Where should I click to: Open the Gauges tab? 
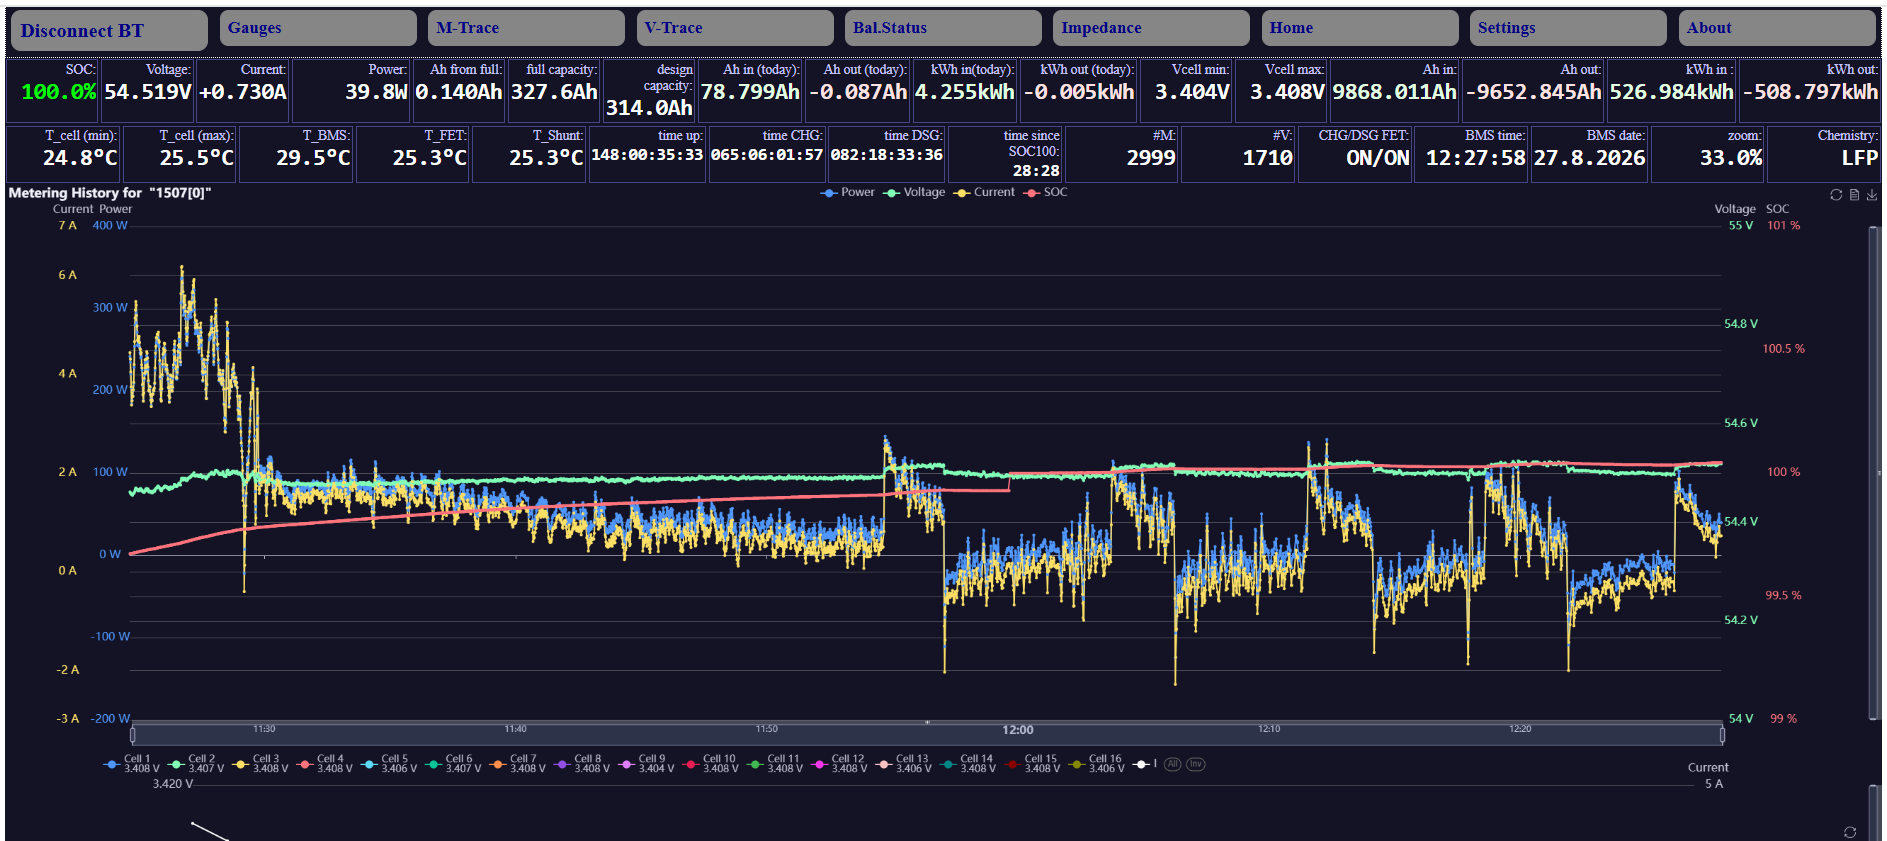click(x=318, y=28)
